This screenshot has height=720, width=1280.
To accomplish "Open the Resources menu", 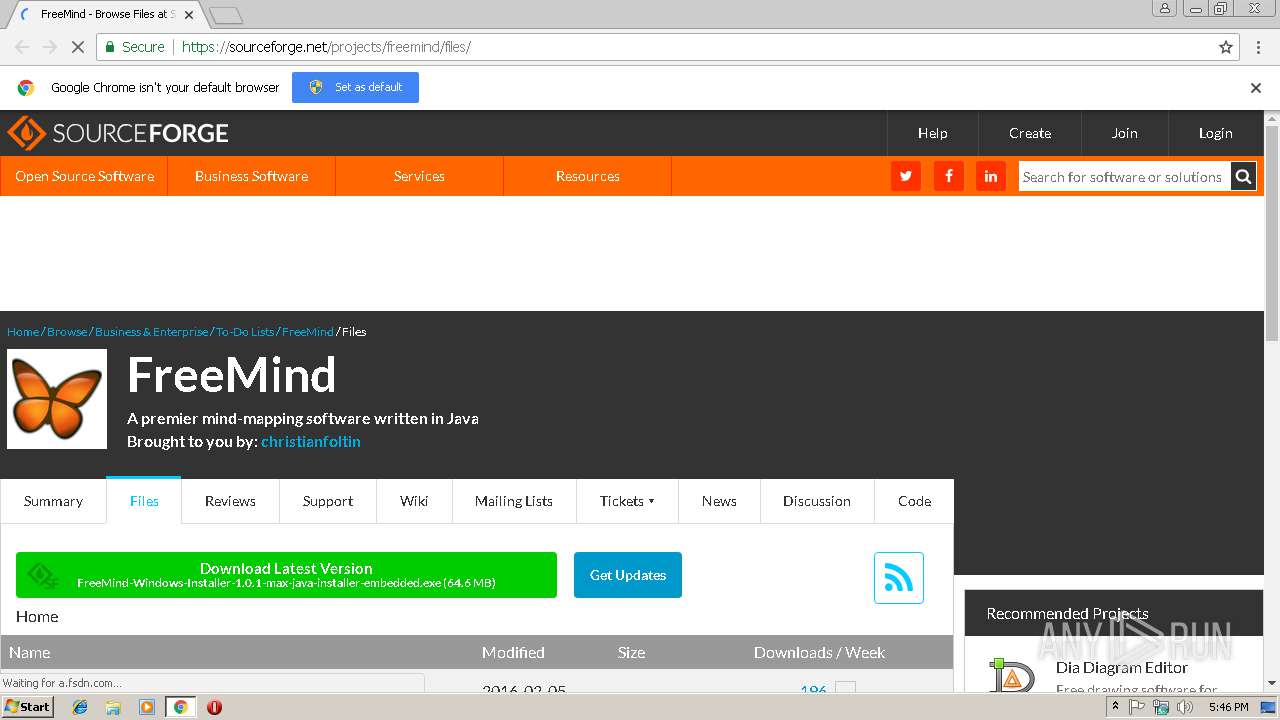I will coord(587,176).
